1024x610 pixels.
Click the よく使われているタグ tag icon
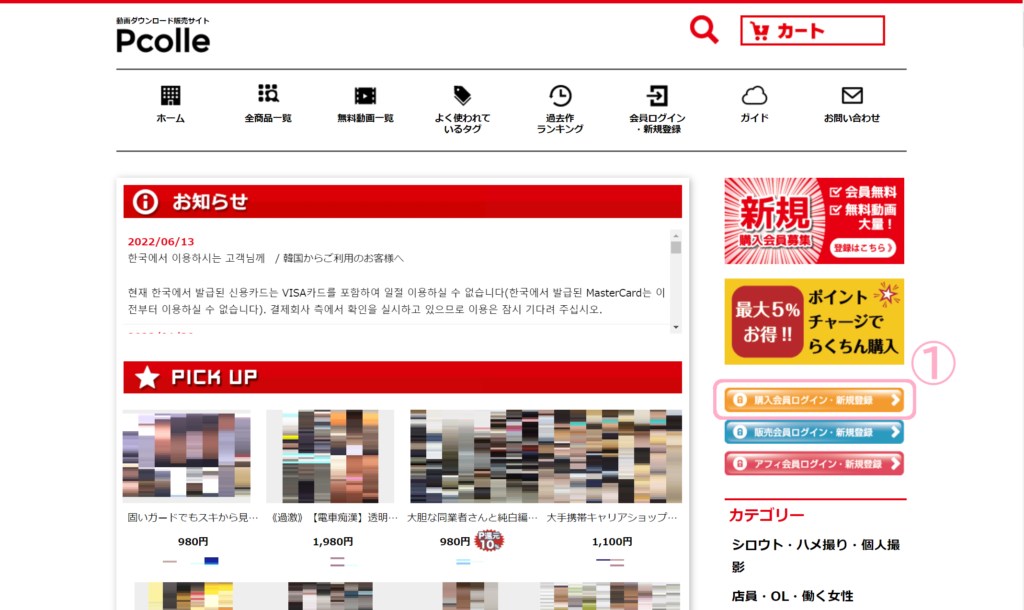tap(462, 95)
